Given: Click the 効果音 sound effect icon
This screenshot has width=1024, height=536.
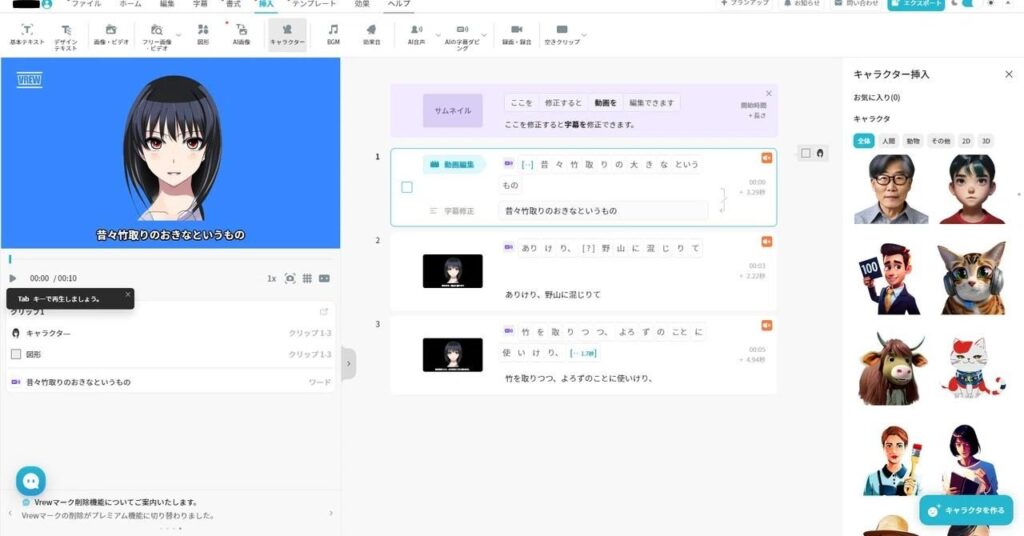Looking at the screenshot, I should point(371,35).
